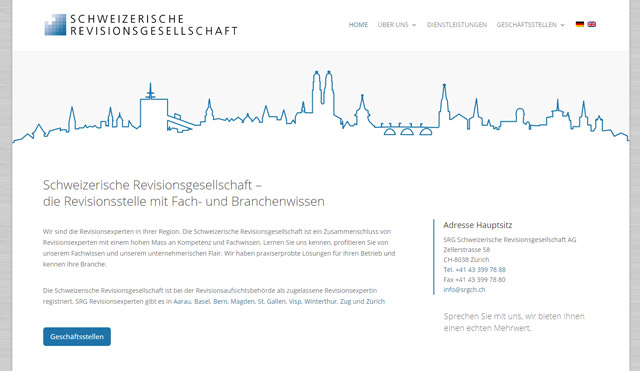Follow the Winterthur link
Viewport: 640px width, 371px height.
[321, 302]
